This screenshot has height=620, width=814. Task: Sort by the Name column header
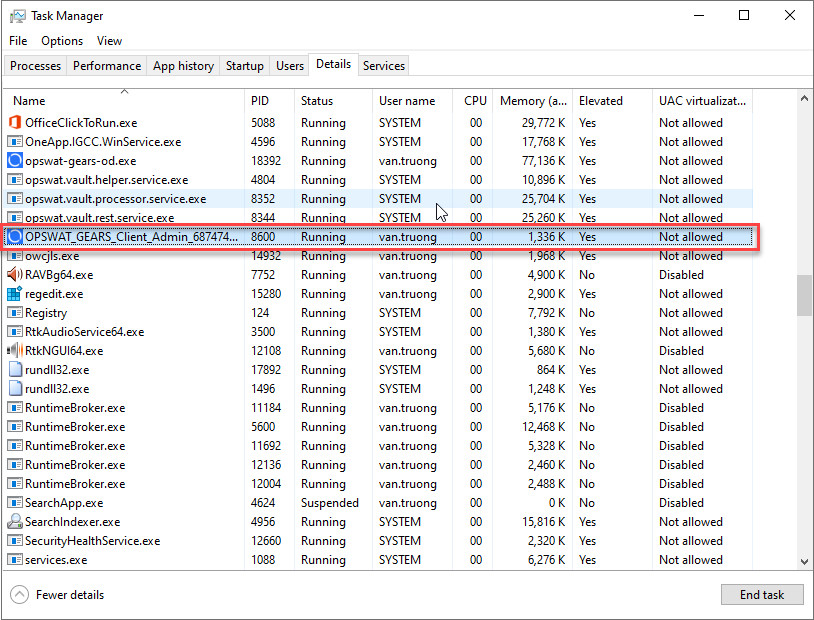coord(124,101)
